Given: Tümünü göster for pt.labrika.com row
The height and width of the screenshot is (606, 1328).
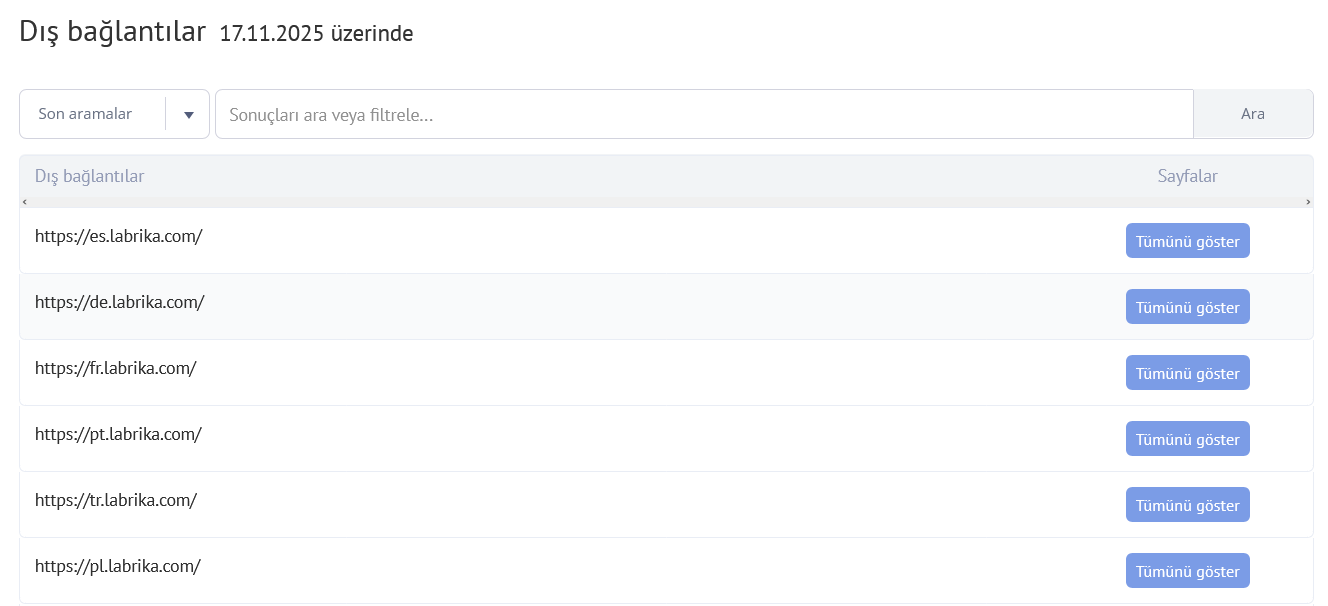Looking at the screenshot, I should (1187, 439).
